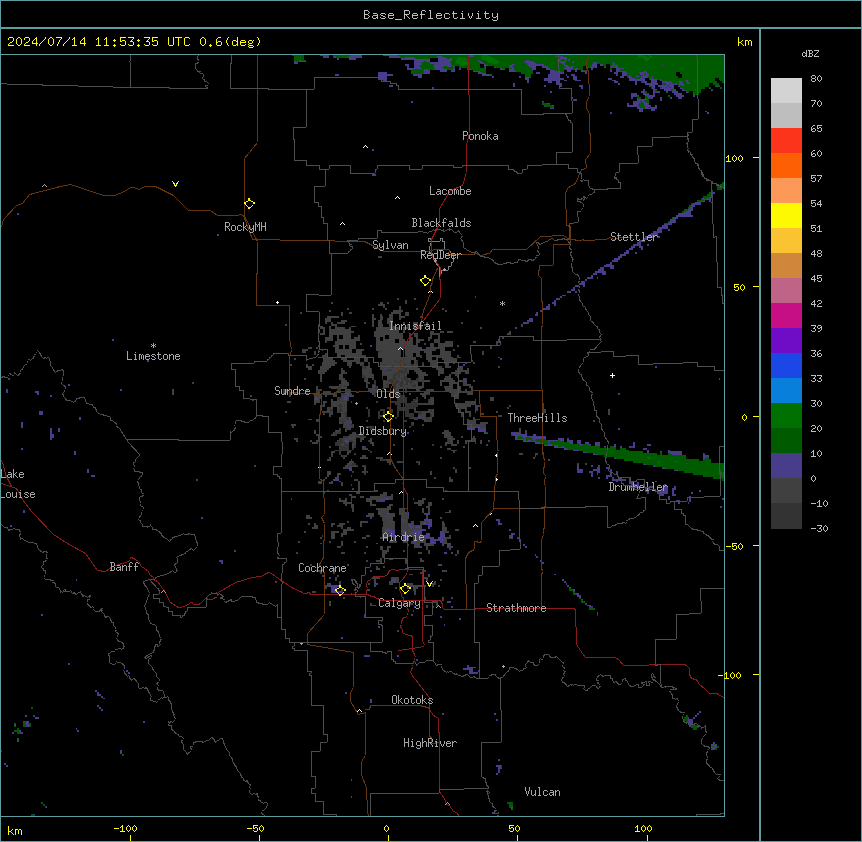This screenshot has height=842, width=862.
Task: Pick the orange 57-60 dBZ legend swatch
Action: (786, 165)
